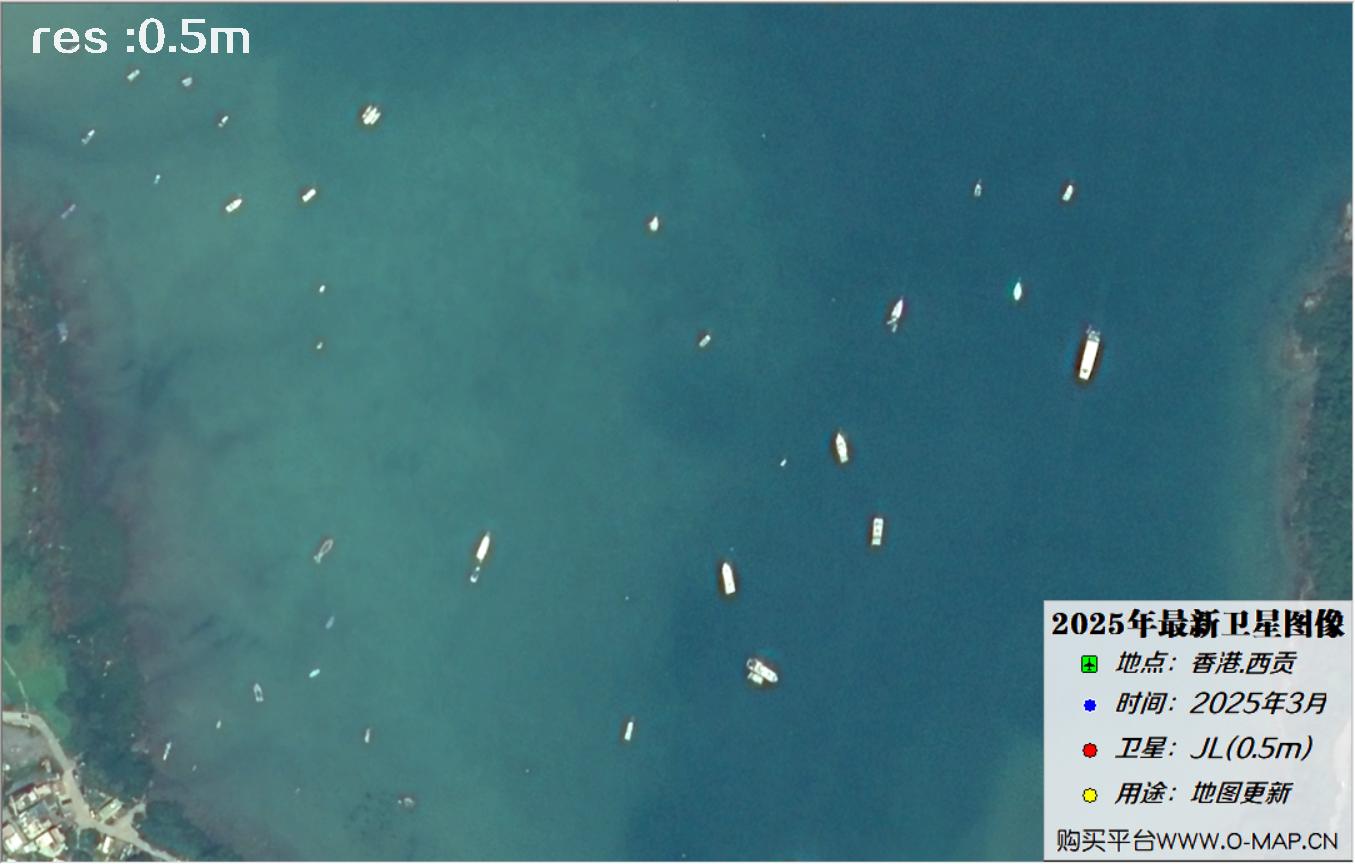Click the two boats moored together at bottom center

click(762, 671)
